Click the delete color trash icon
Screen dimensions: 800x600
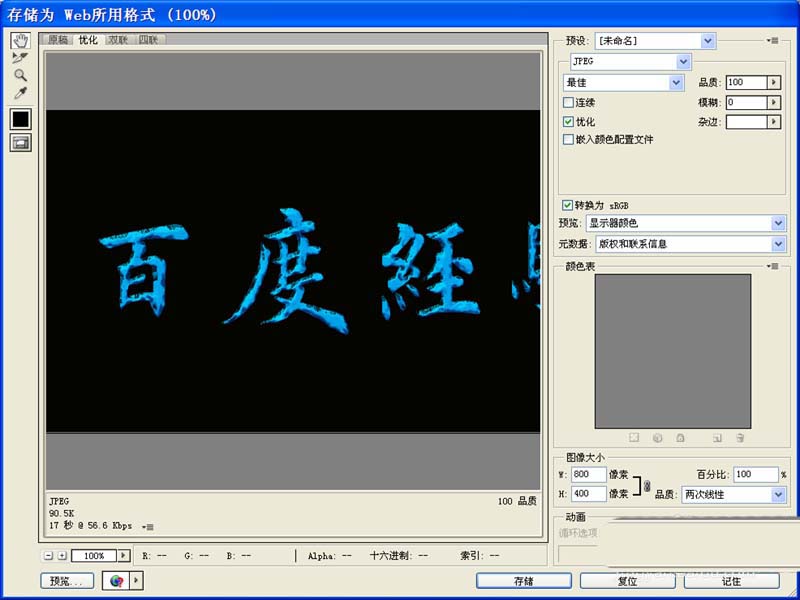[x=740, y=438]
